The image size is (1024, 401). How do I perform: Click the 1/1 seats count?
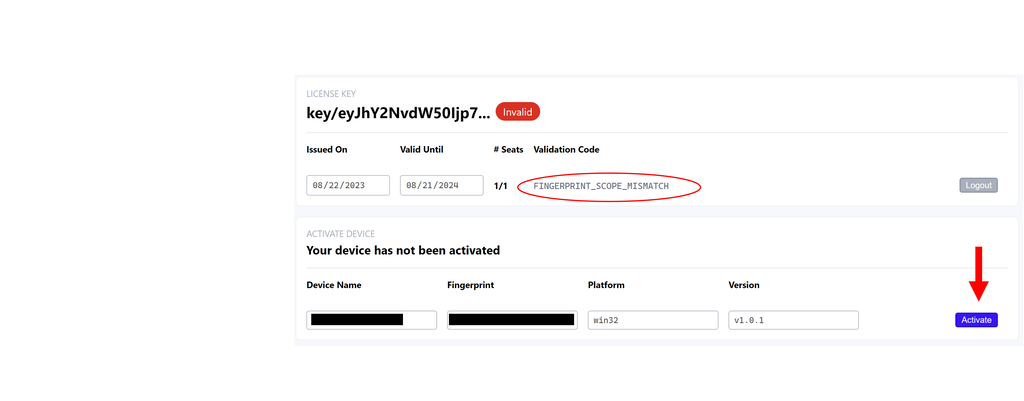tap(500, 186)
